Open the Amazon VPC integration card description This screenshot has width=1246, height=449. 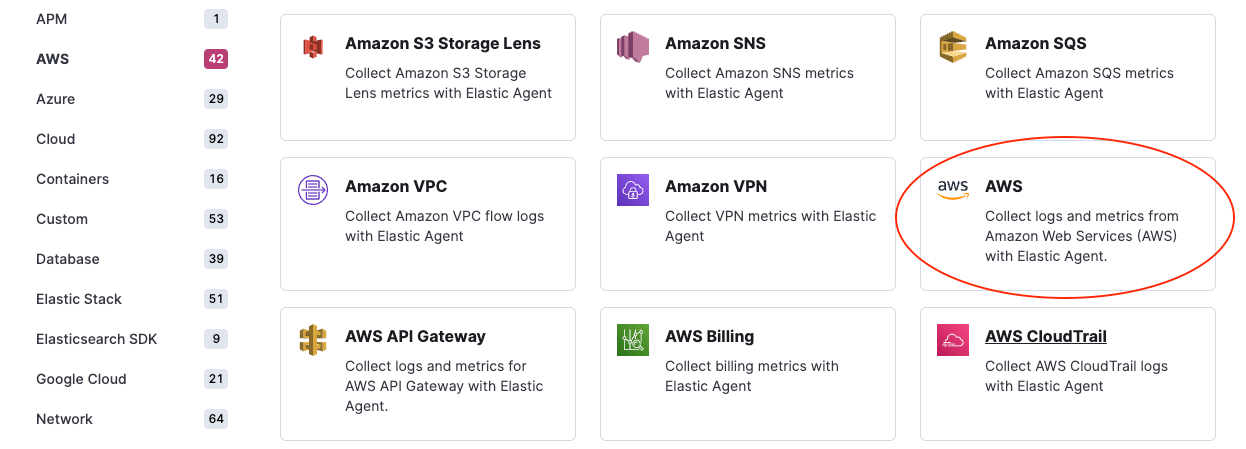(x=444, y=226)
